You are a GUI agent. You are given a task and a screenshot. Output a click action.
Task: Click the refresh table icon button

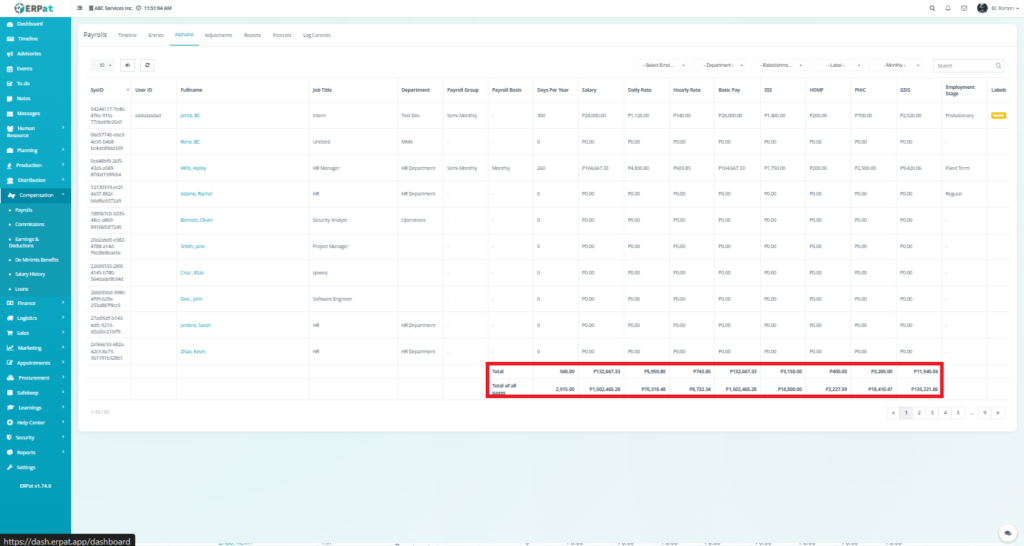pos(148,64)
